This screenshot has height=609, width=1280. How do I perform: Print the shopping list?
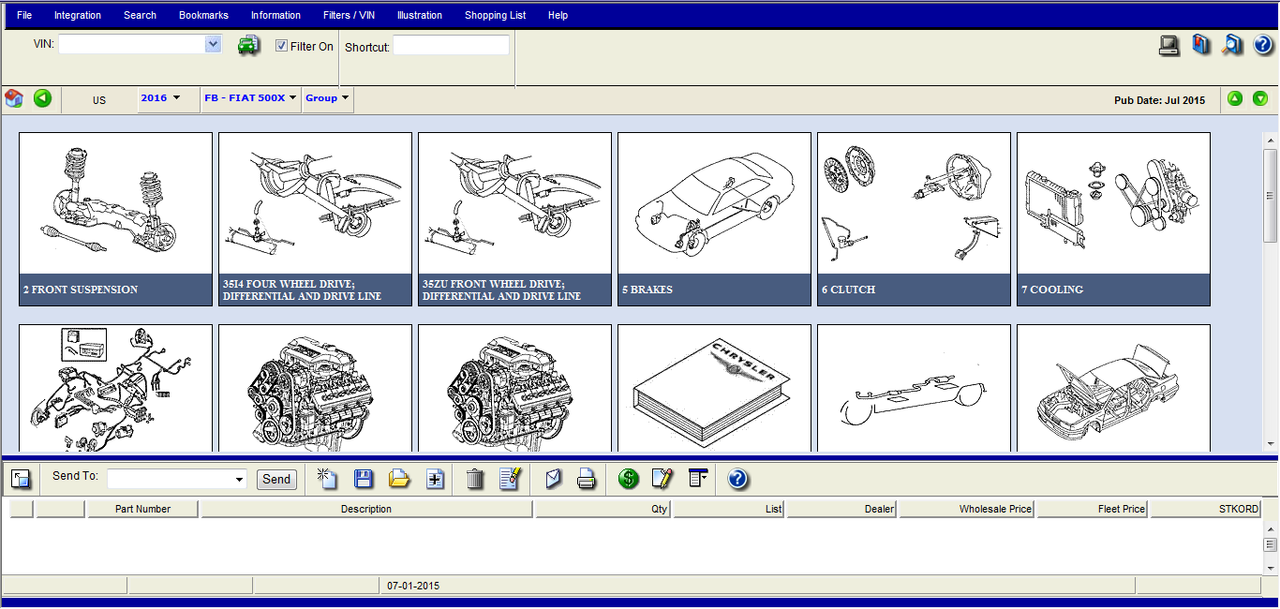[x=587, y=479]
